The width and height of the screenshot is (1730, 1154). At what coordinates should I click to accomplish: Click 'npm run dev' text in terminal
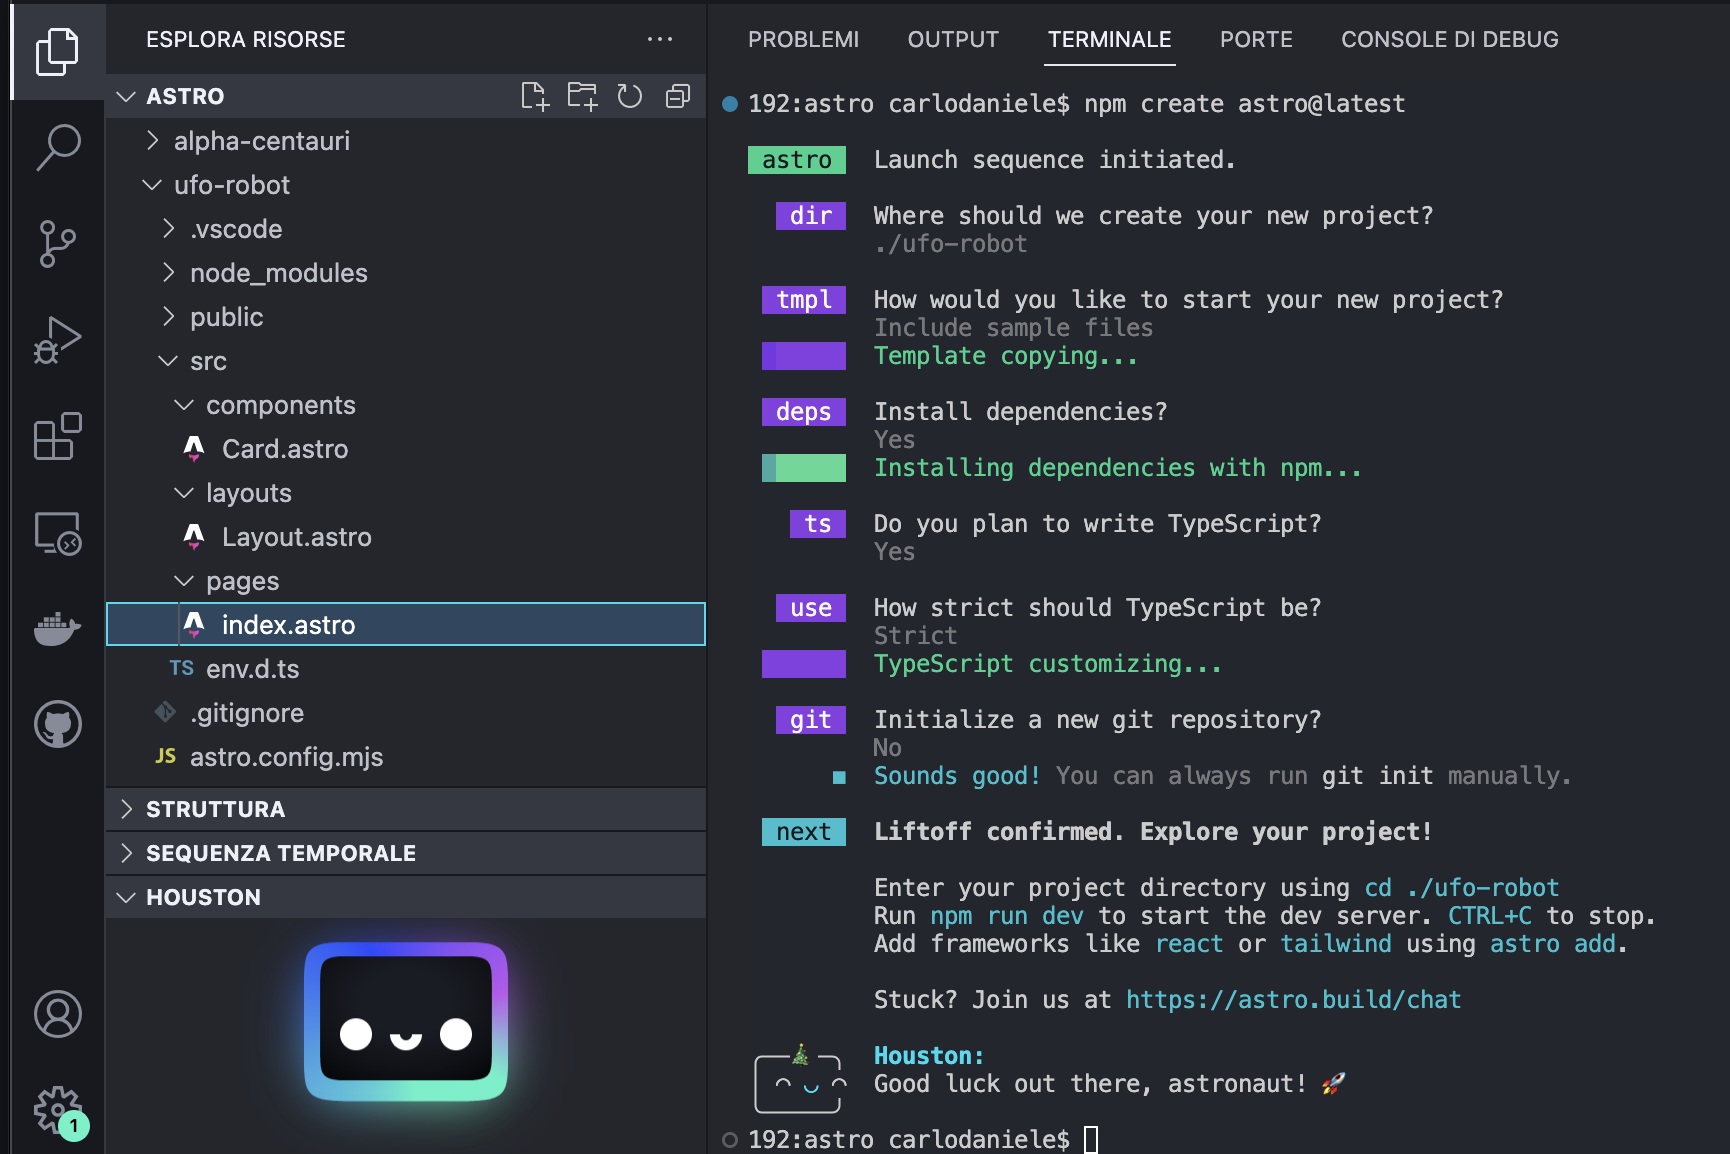1006,915
